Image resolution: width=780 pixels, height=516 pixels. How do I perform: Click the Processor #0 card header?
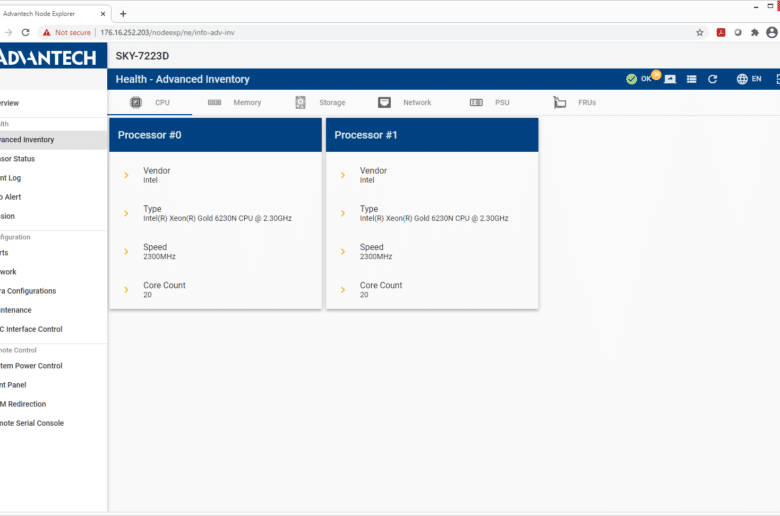[215, 135]
